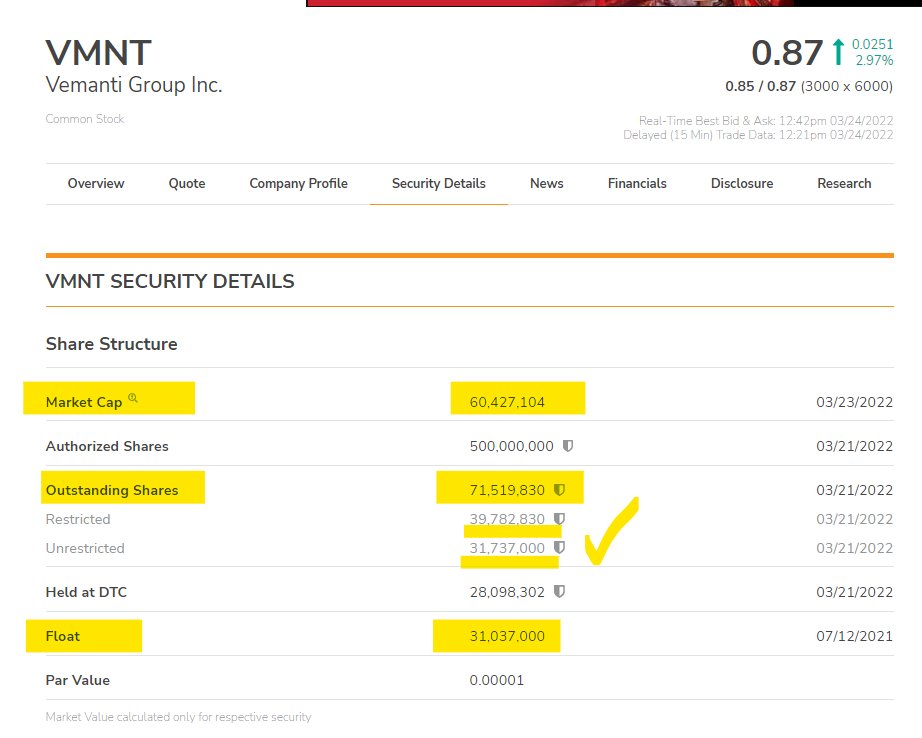
Task: Click the 31,037,000 float value
Action: (x=507, y=636)
